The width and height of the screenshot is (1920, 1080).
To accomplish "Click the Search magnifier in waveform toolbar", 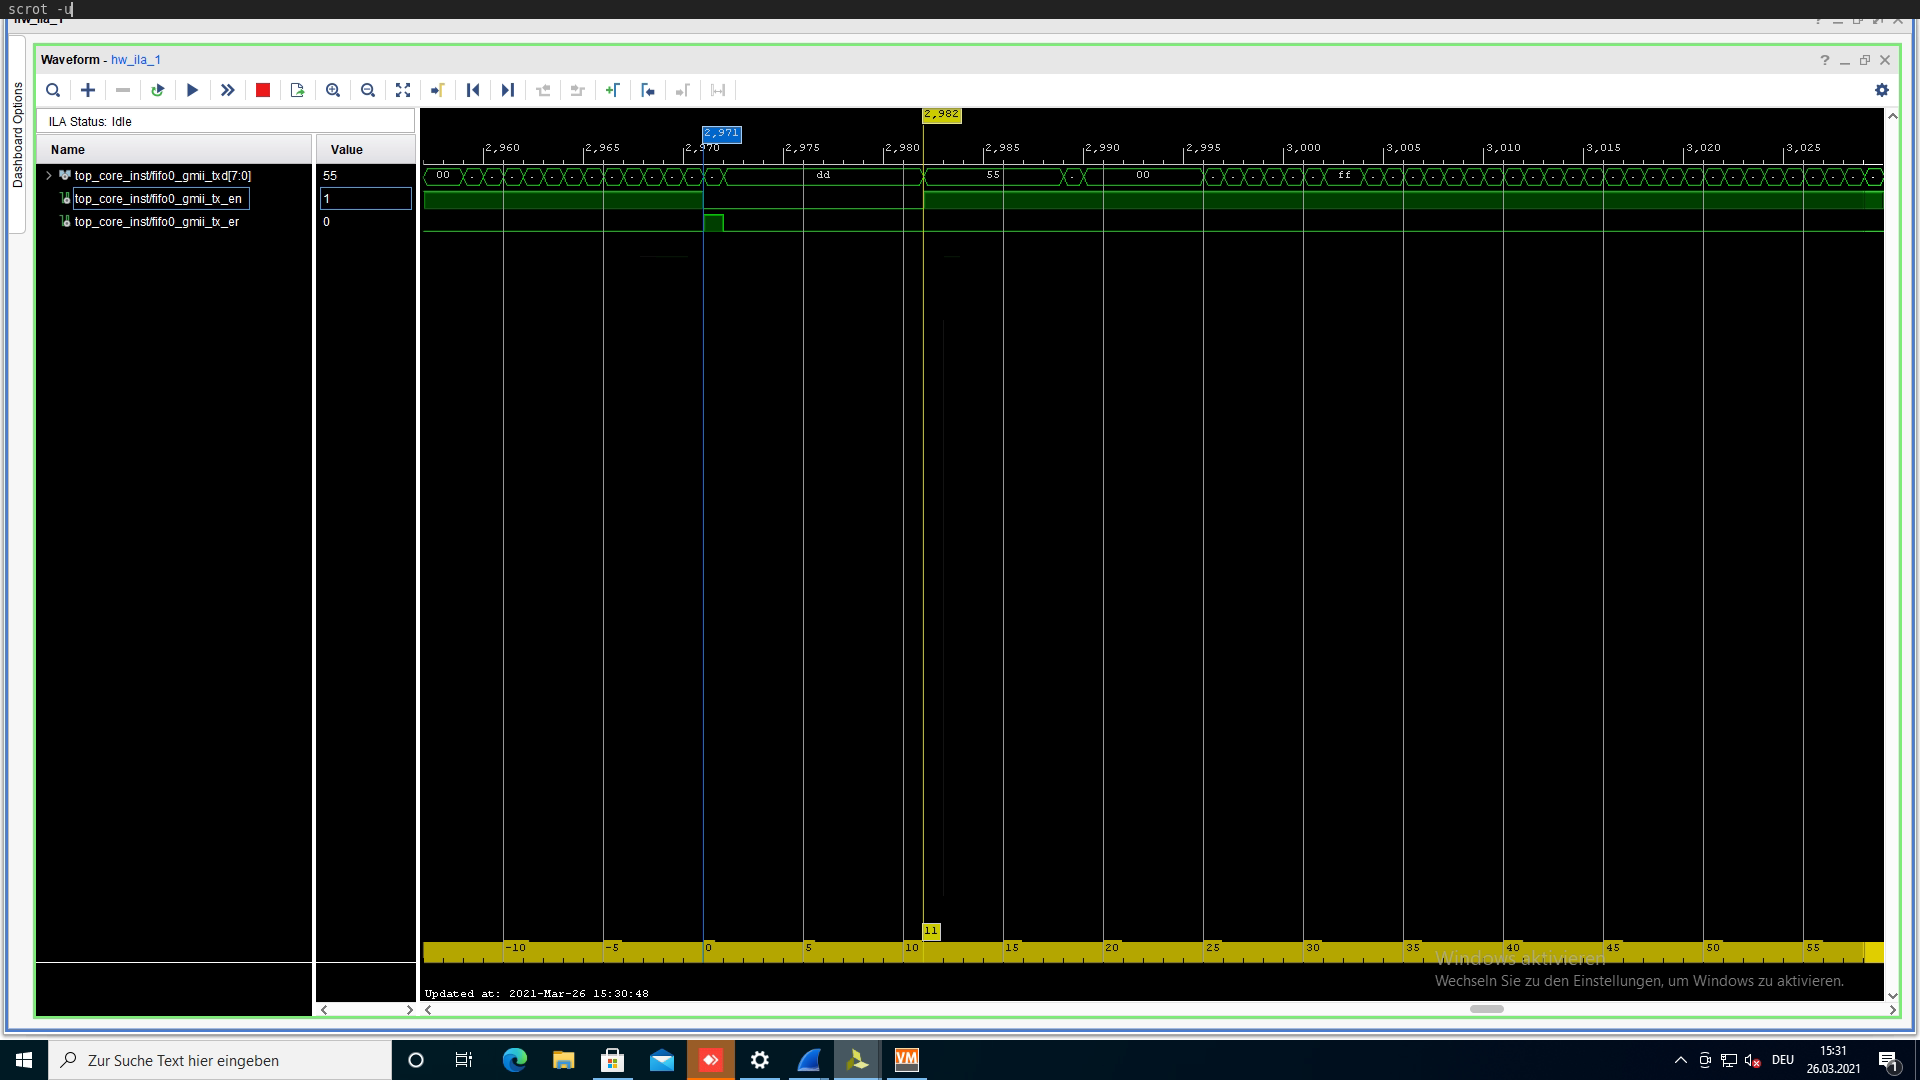I will (x=53, y=90).
